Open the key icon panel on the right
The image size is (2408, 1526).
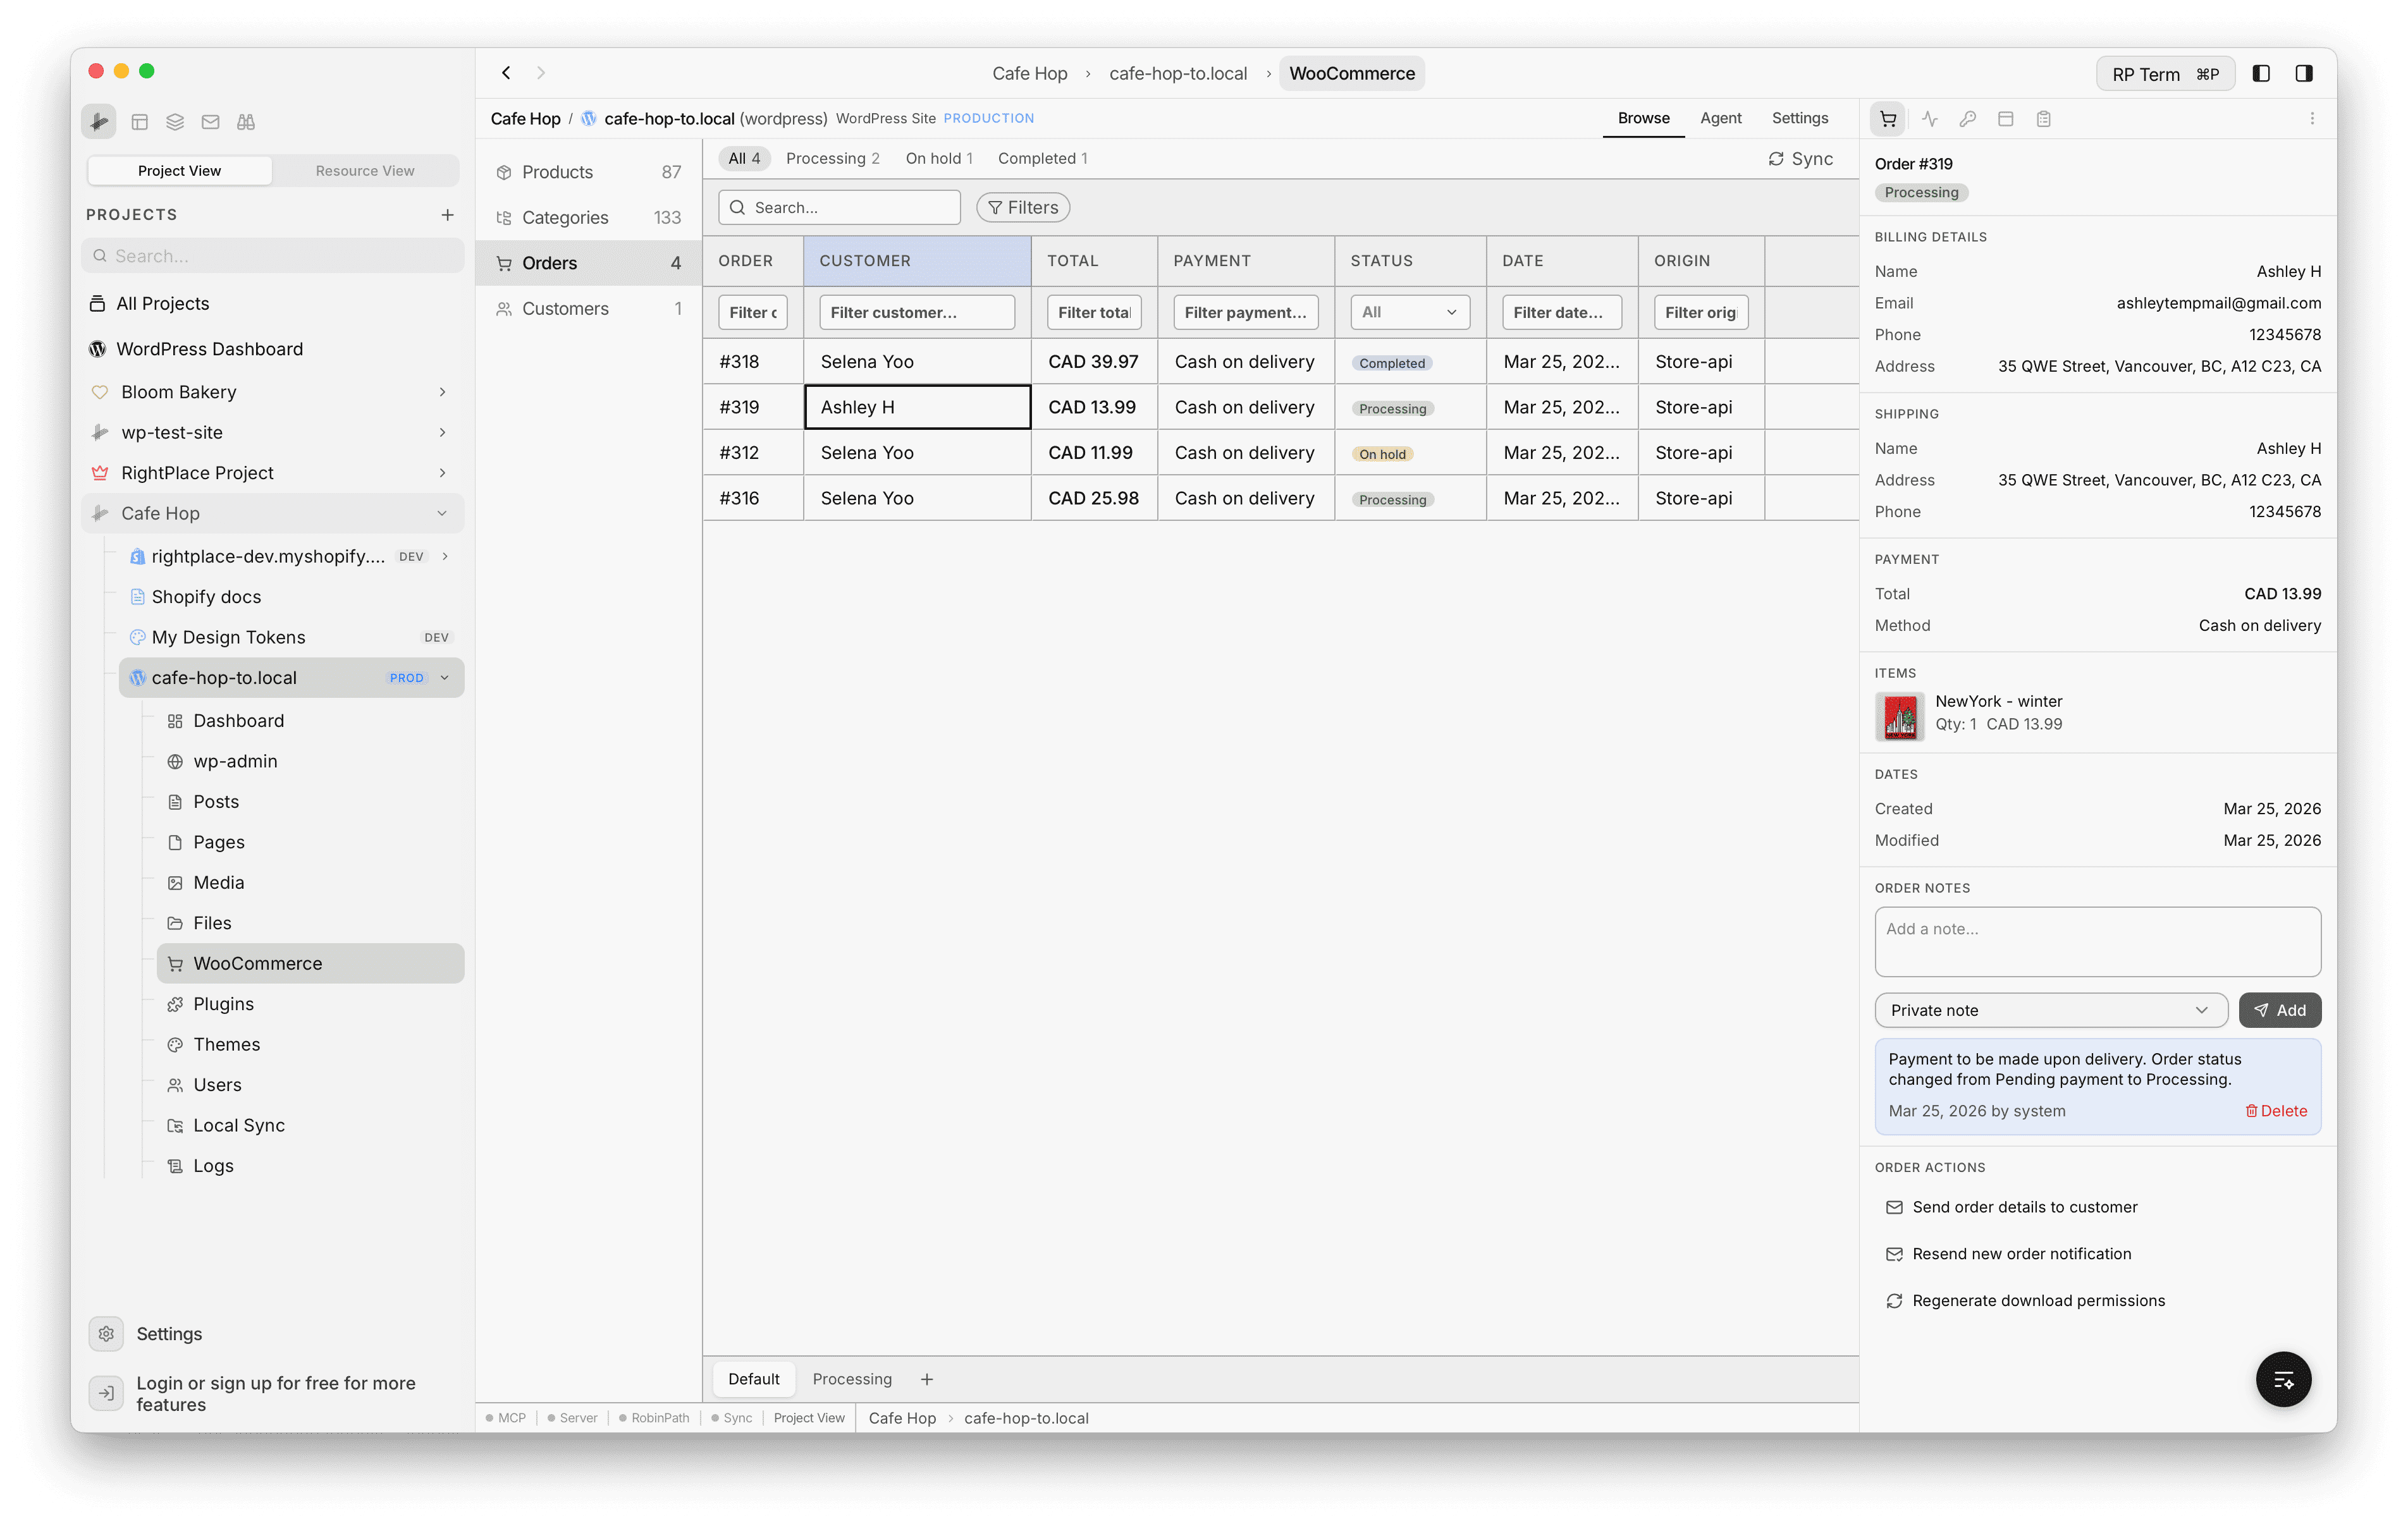1967,118
